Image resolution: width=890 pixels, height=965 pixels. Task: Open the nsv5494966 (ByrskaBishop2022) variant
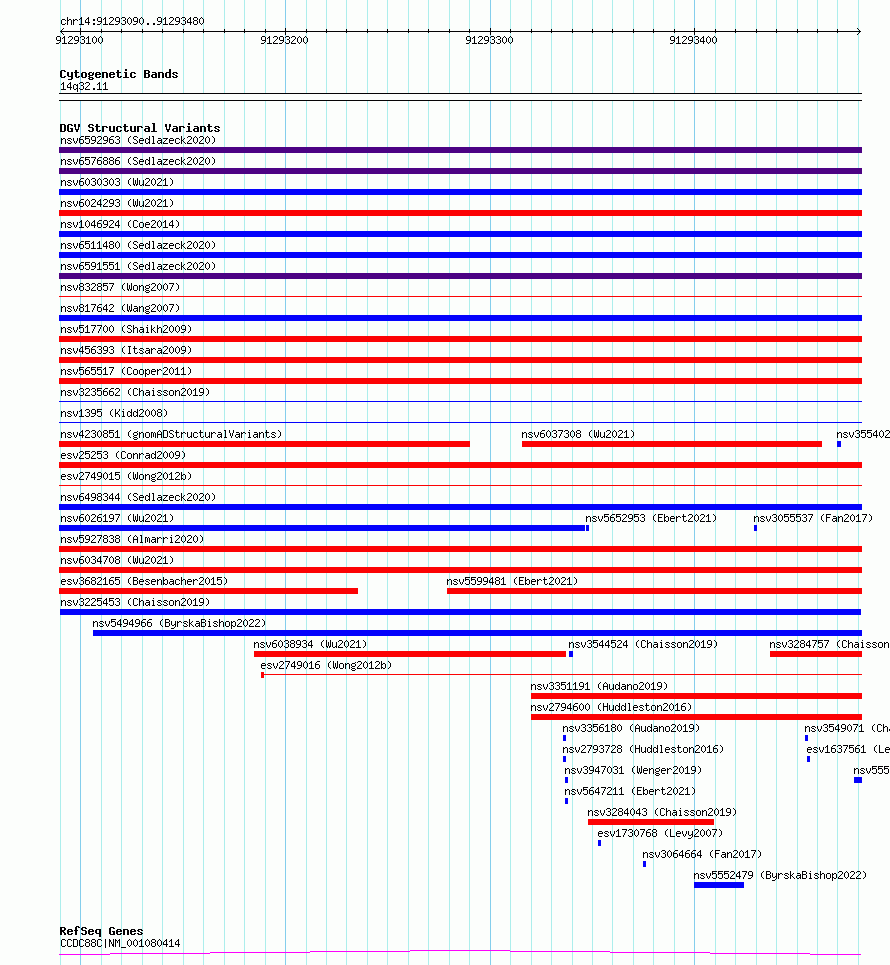(179, 623)
